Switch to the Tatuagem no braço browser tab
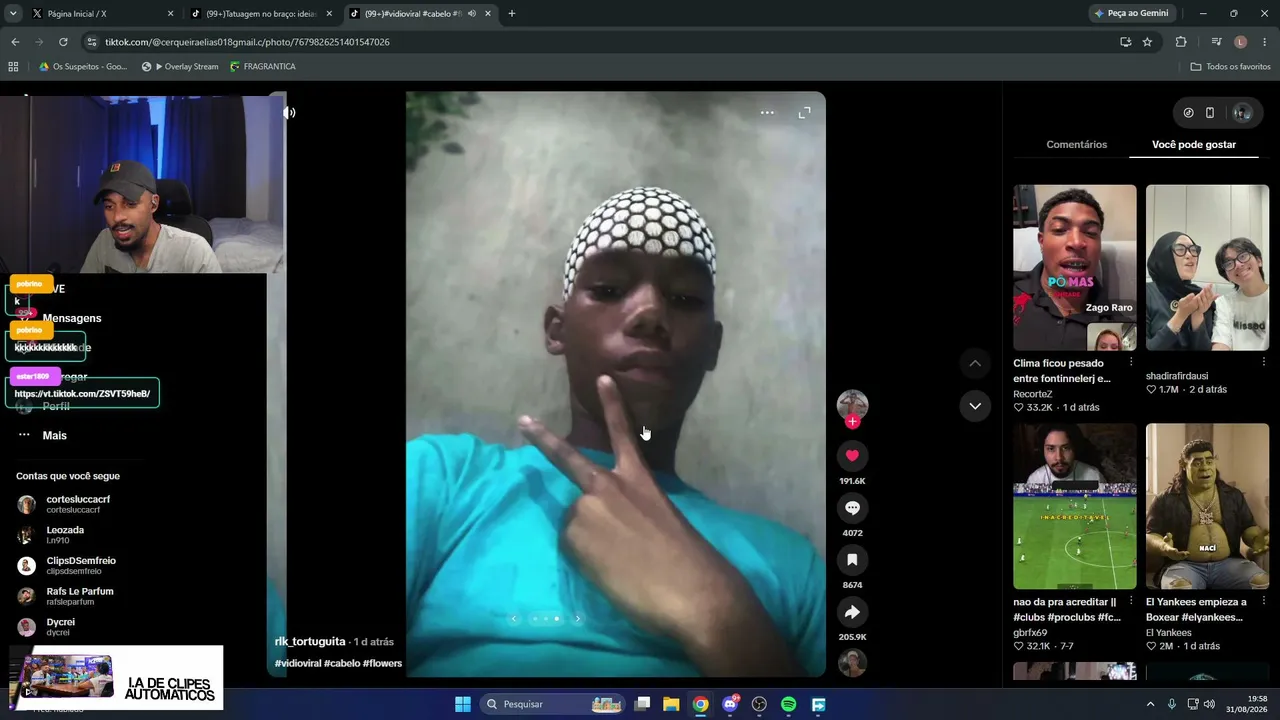 coord(260,14)
